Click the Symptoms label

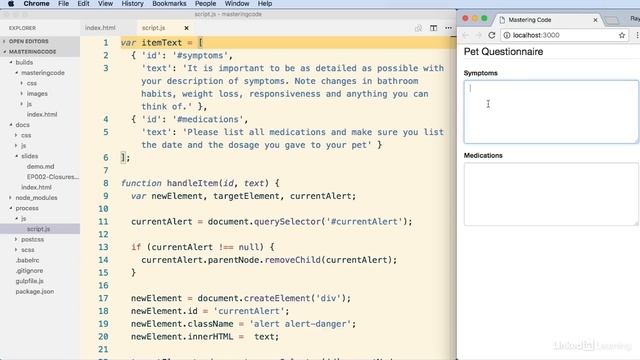click(x=480, y=73)
